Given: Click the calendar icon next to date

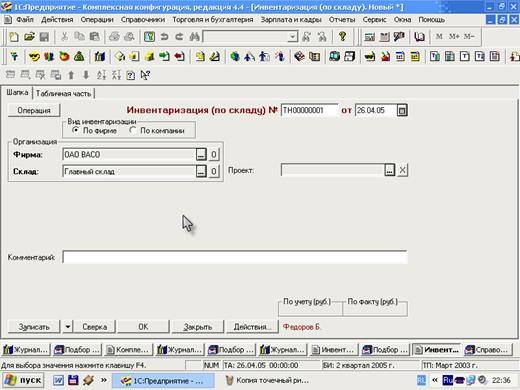Looking at the screenshot, I should tap(402, 110).
